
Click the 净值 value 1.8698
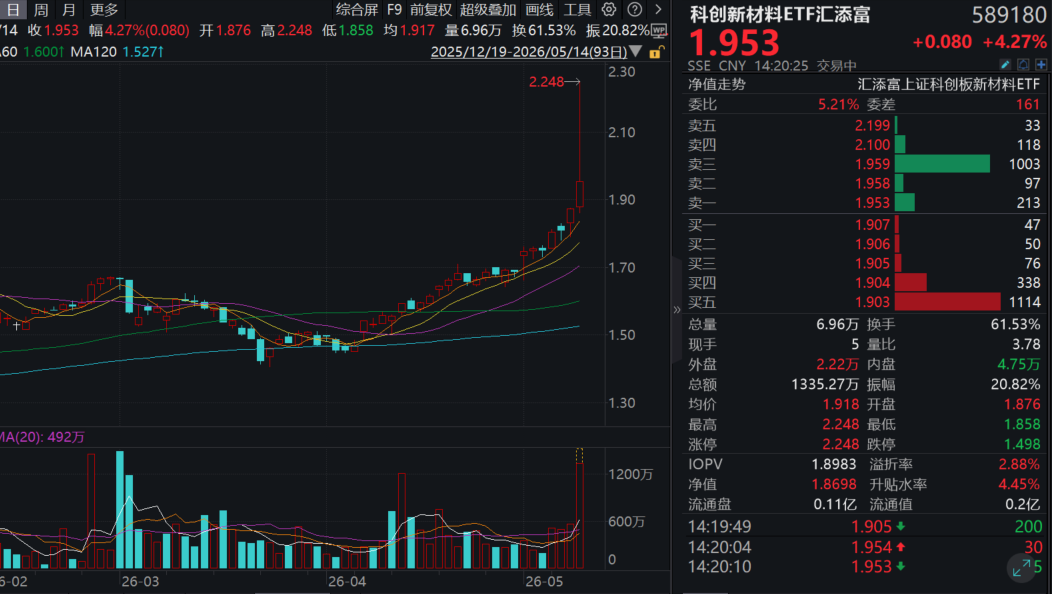834,485
